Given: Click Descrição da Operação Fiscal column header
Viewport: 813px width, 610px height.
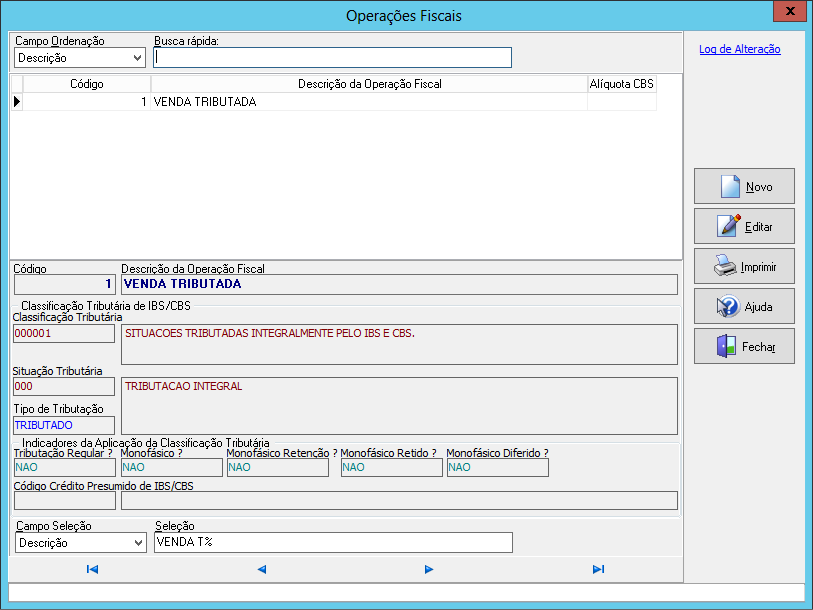Looking at the screenshot, I should coord(369,84).
